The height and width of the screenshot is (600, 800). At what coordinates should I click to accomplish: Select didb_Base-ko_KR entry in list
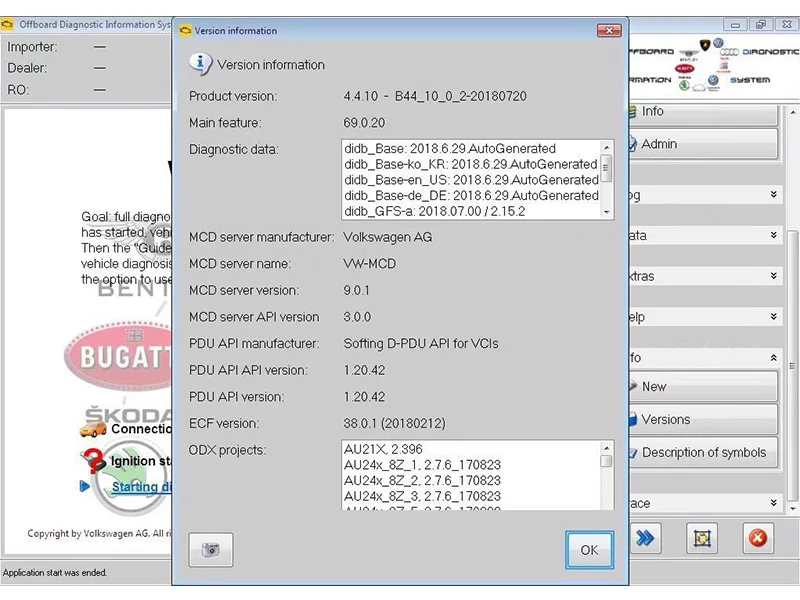tap(470, 164)
